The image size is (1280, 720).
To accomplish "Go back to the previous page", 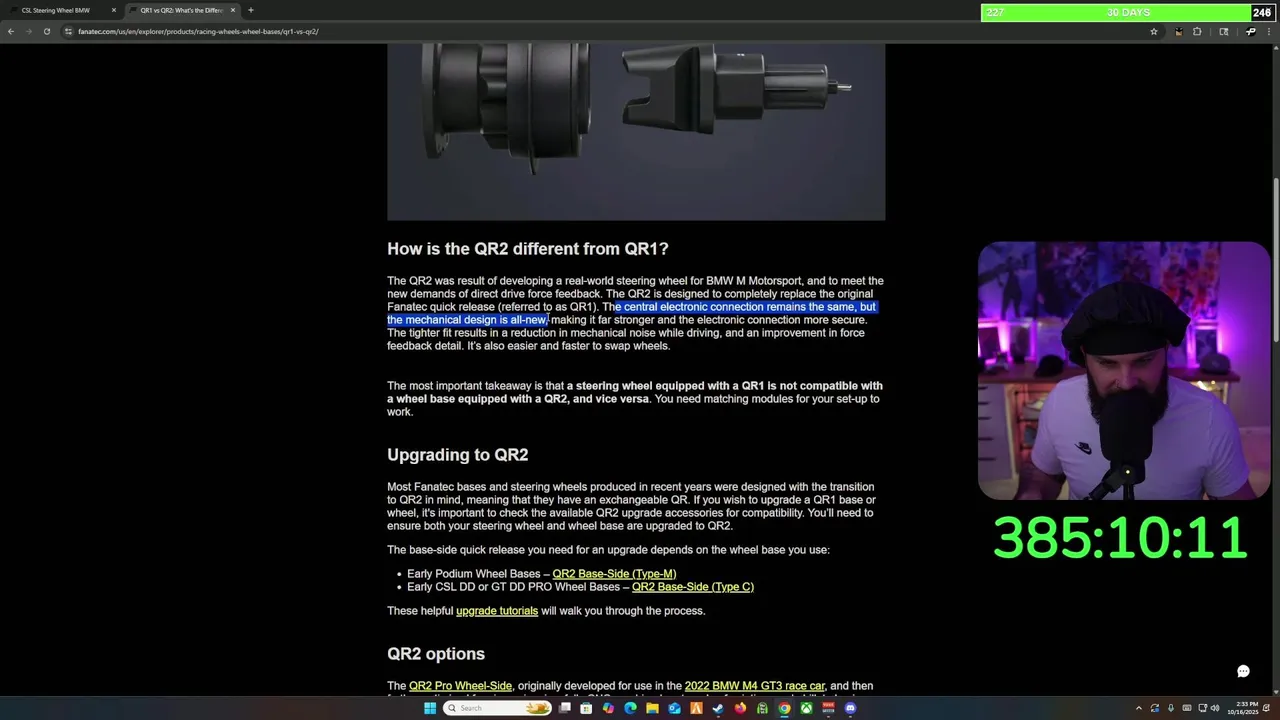I will tap(11, 31).
